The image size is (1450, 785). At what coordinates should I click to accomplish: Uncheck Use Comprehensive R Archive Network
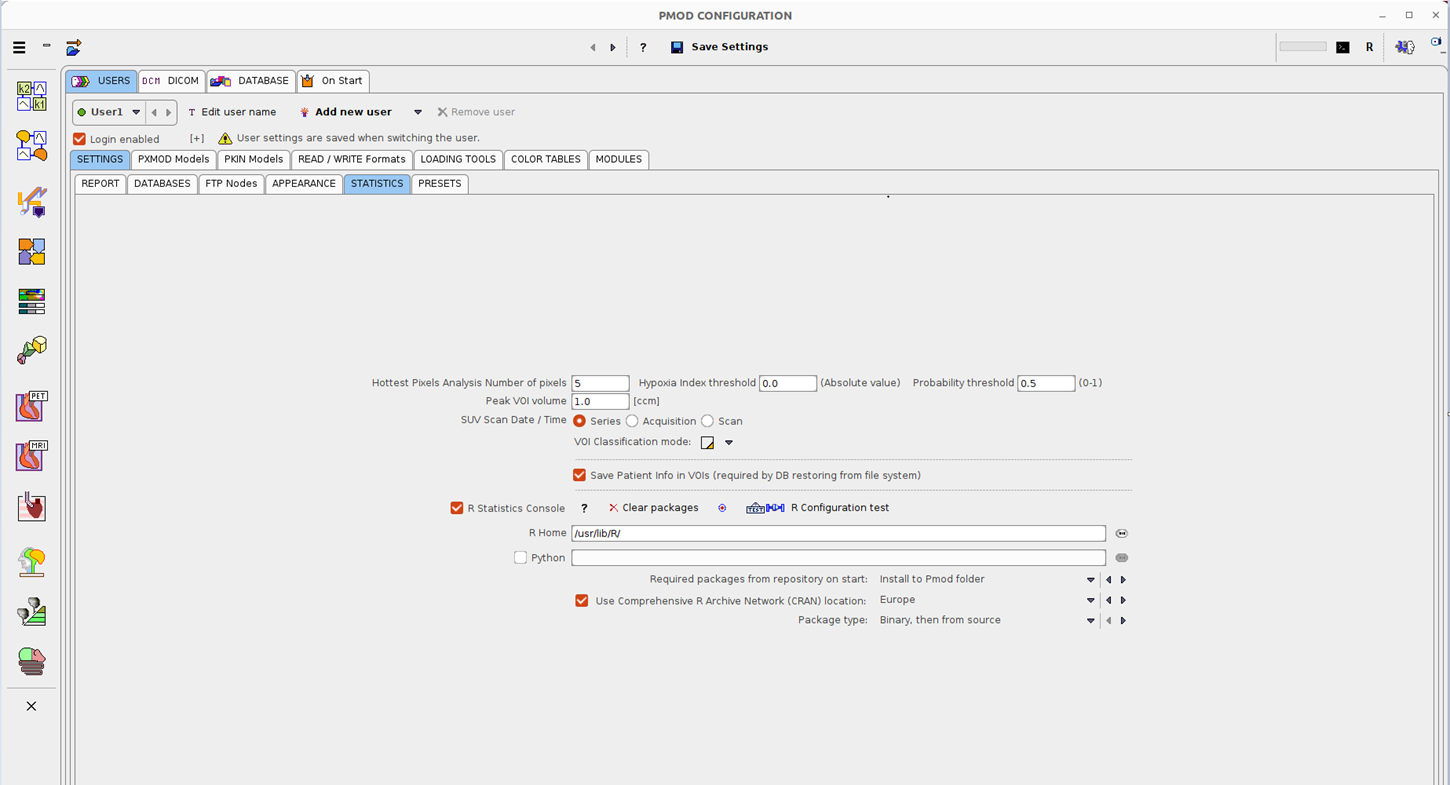tap(581, 600)
